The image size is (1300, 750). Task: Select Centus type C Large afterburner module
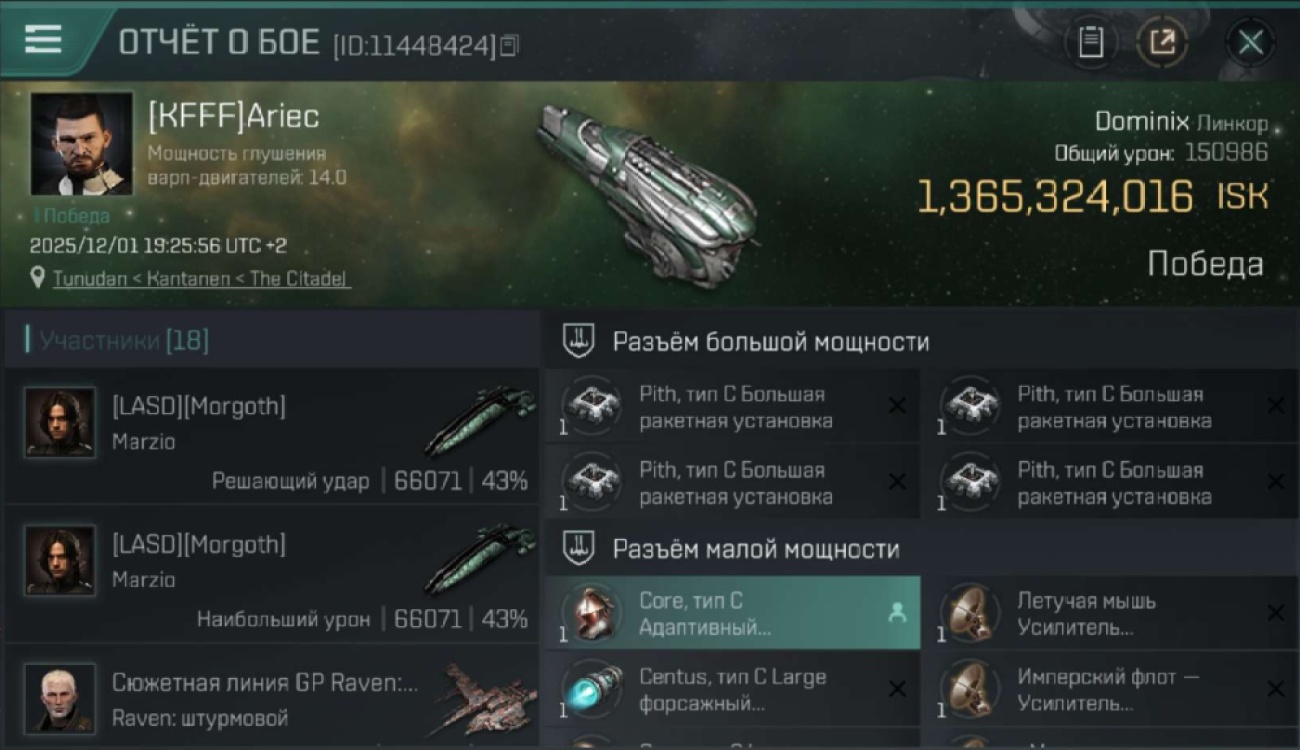click(732, 689)
